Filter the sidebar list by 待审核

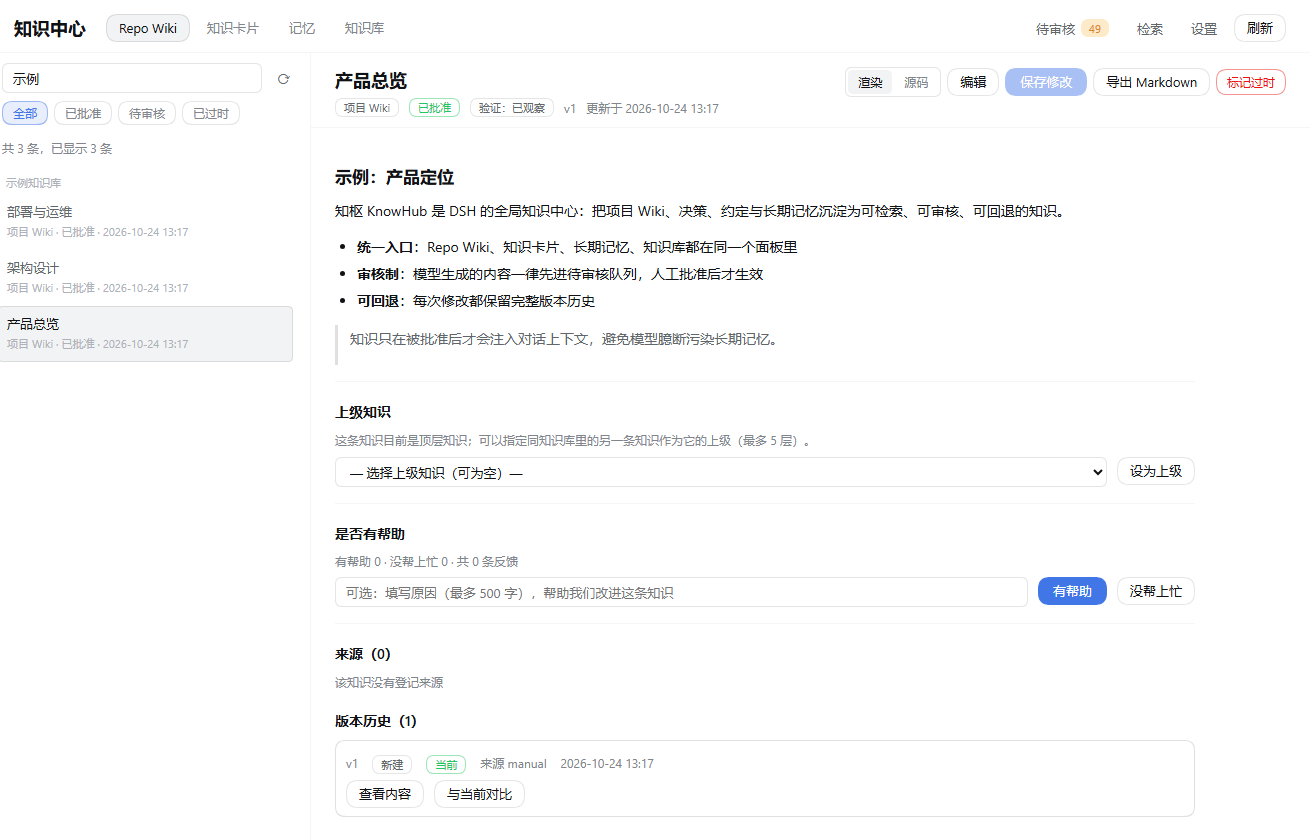pyautogui.click(x=147, y=113)
